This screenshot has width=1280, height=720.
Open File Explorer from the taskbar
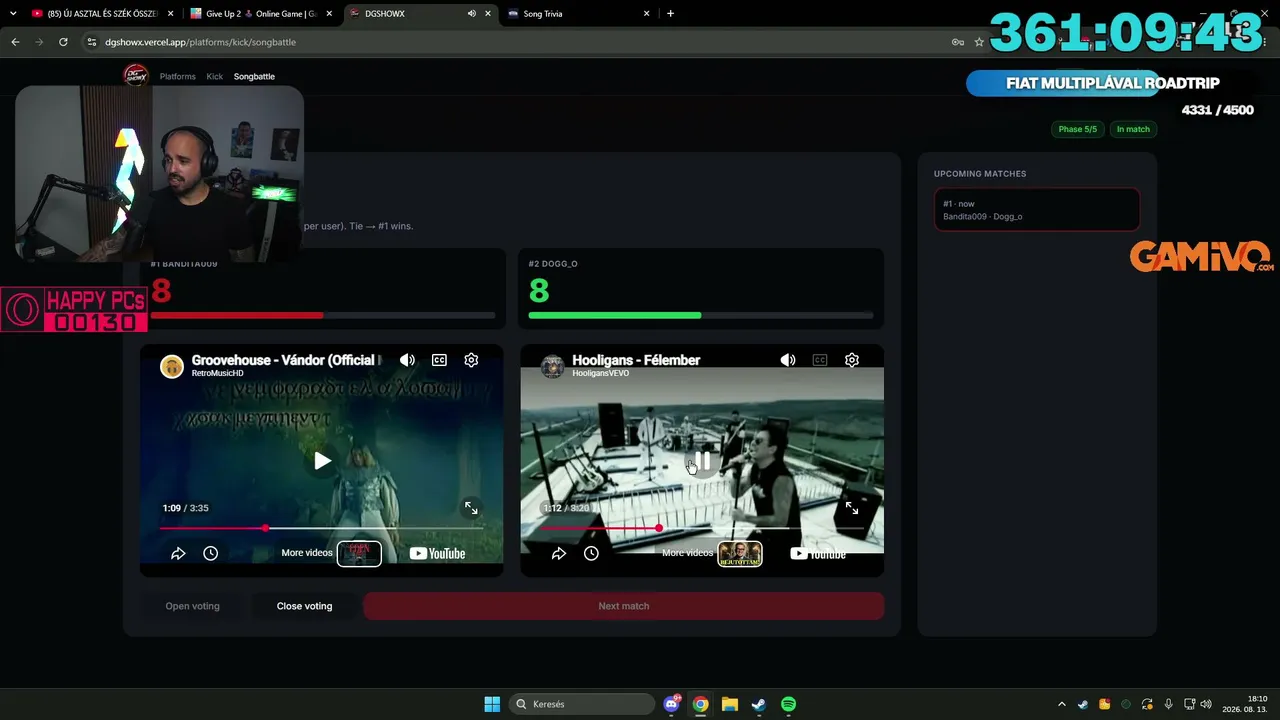point(730,704)
